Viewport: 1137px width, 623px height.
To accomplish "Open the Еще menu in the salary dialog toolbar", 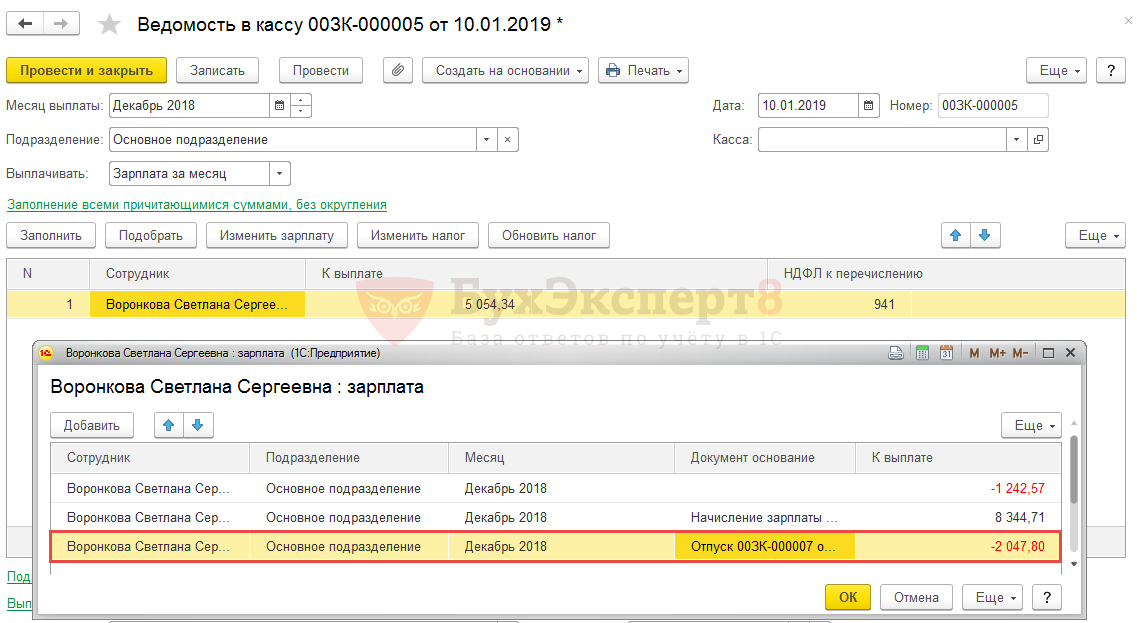I will pyautogui.click(x=1031, y=425).
